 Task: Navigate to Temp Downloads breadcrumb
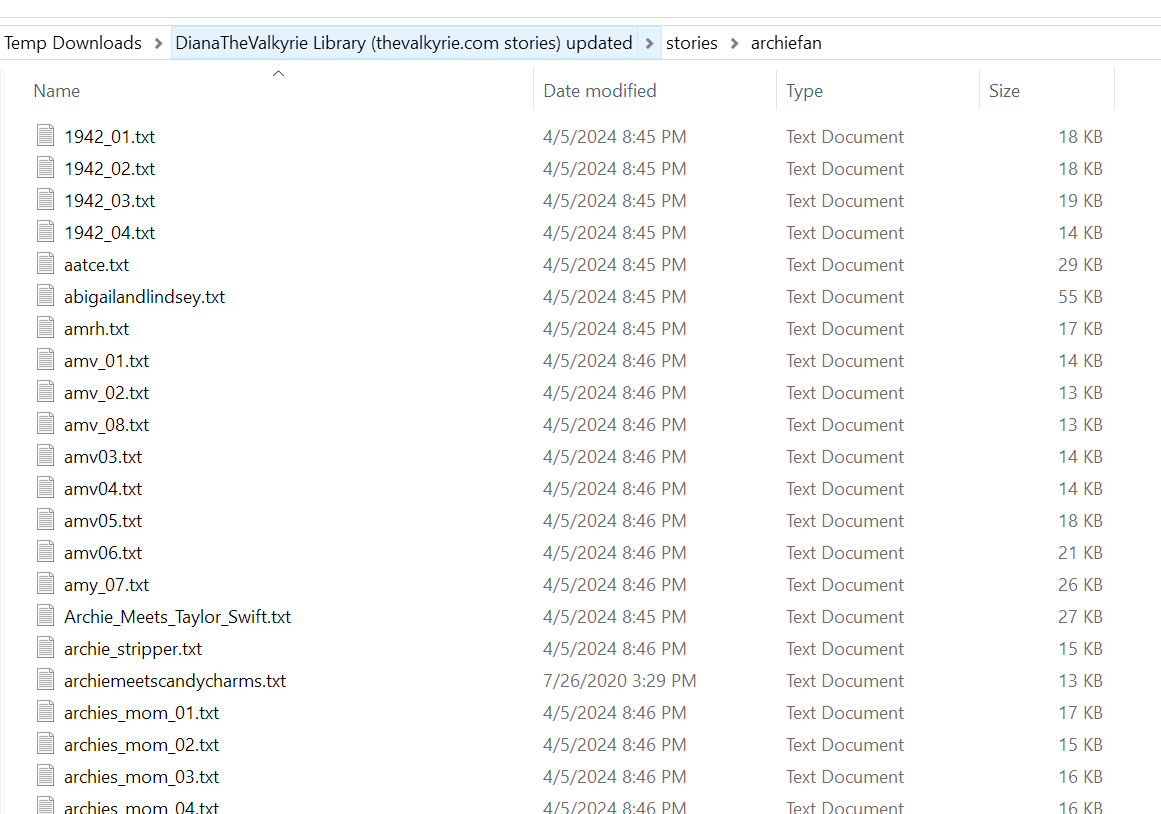pyautogui.click(x=73, y=43)
